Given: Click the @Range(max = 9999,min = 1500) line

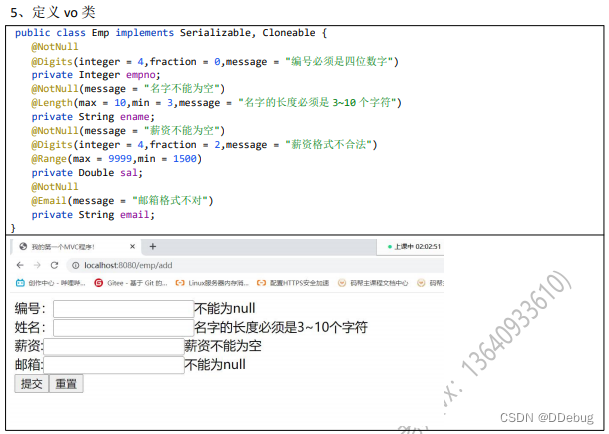Looking at the screenshot, I should [117, 159].
